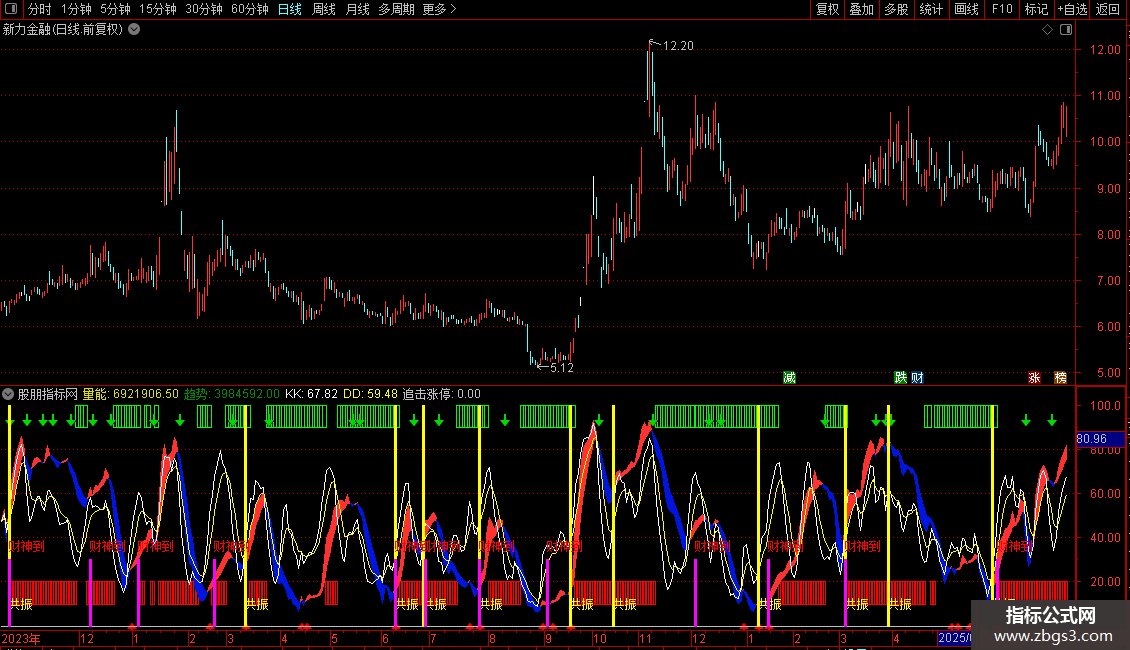Switch to the 分时 intraday view
This screenshot has height=650, width=1130.
[40, 9]
